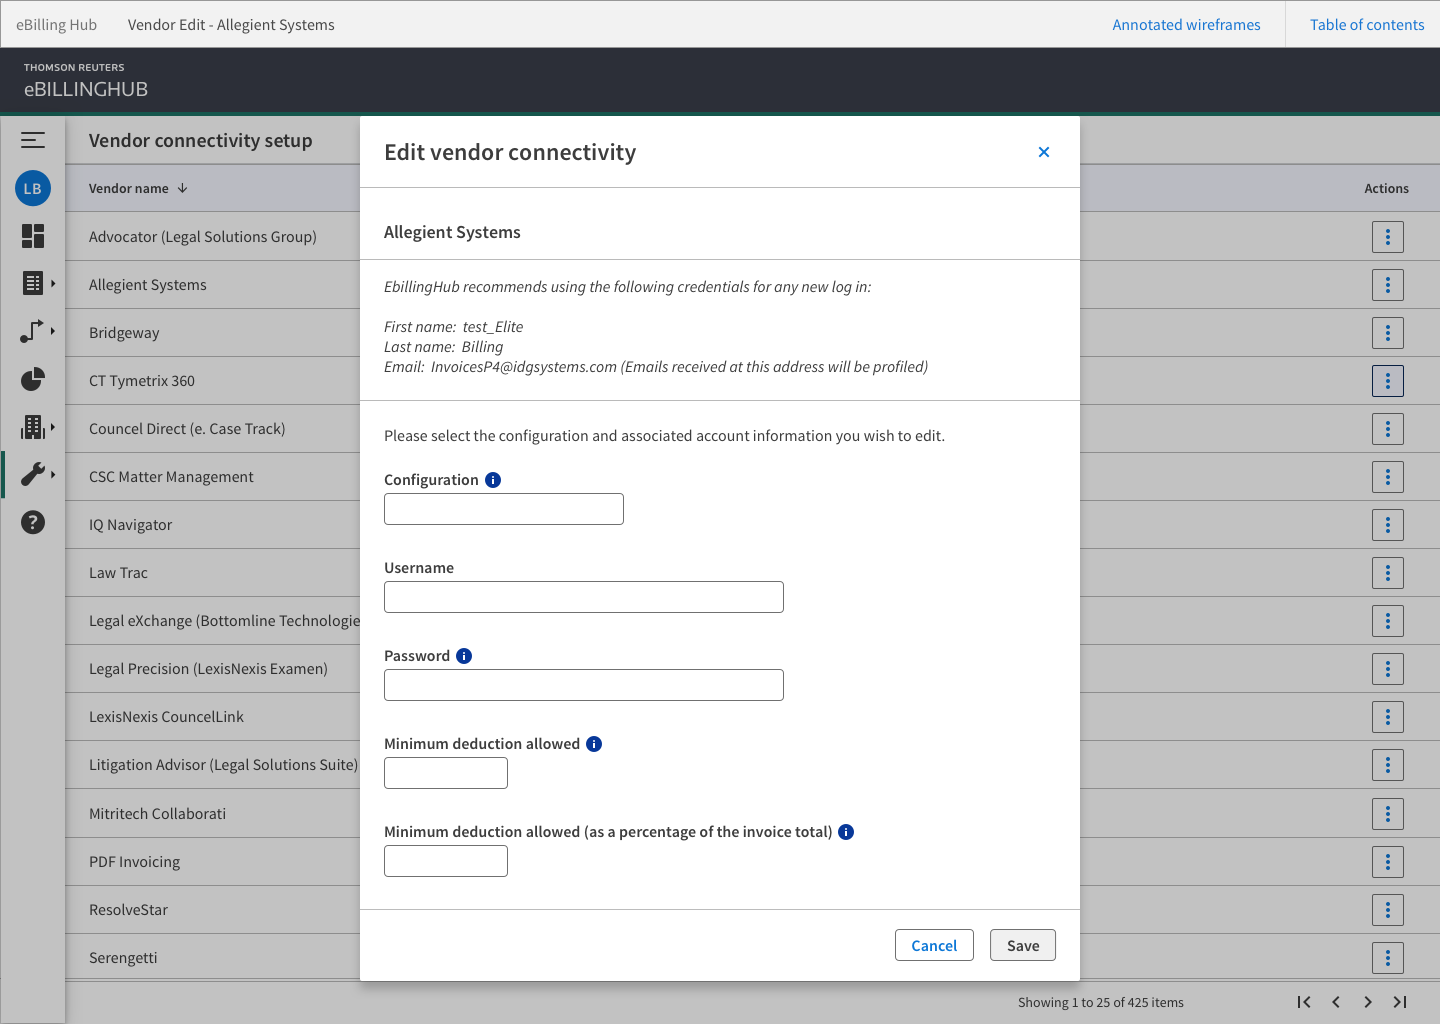Go to first page of results
This screenshot has height=1024, width=1440.
pos(1304,1002)
